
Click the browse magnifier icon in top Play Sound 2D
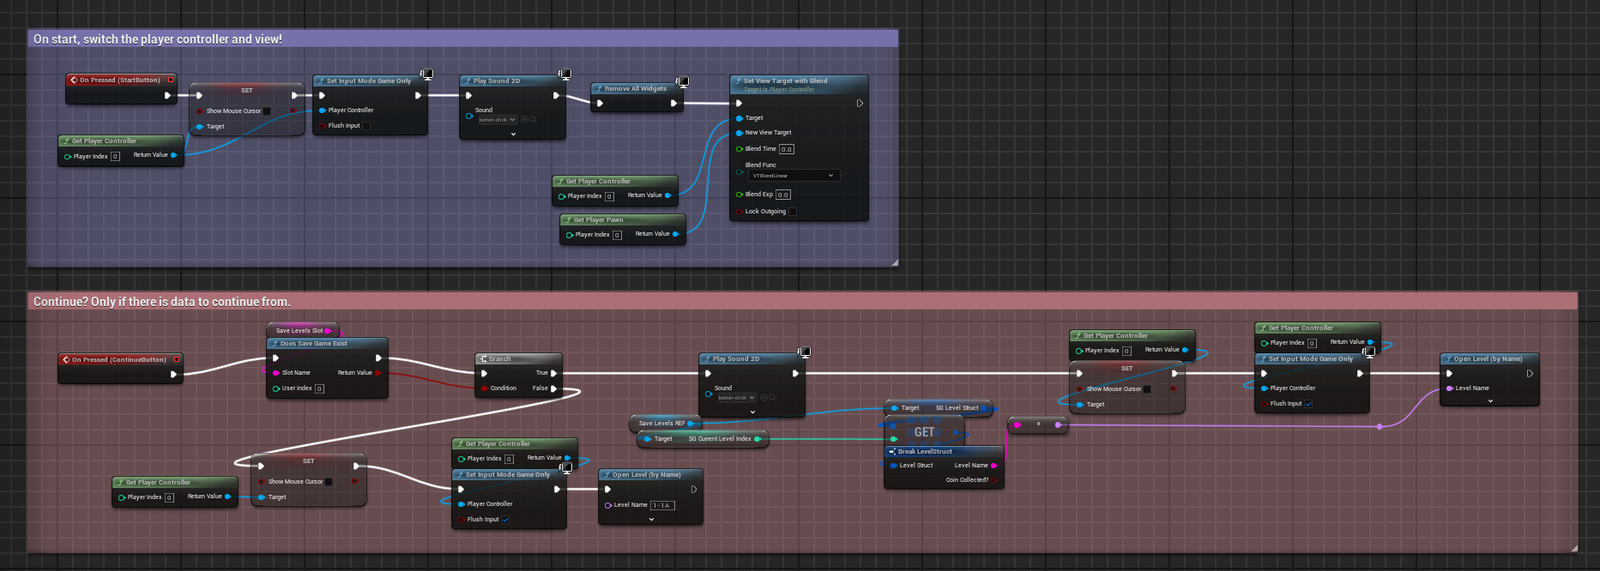pyautogui.click(x=533, y=119)
